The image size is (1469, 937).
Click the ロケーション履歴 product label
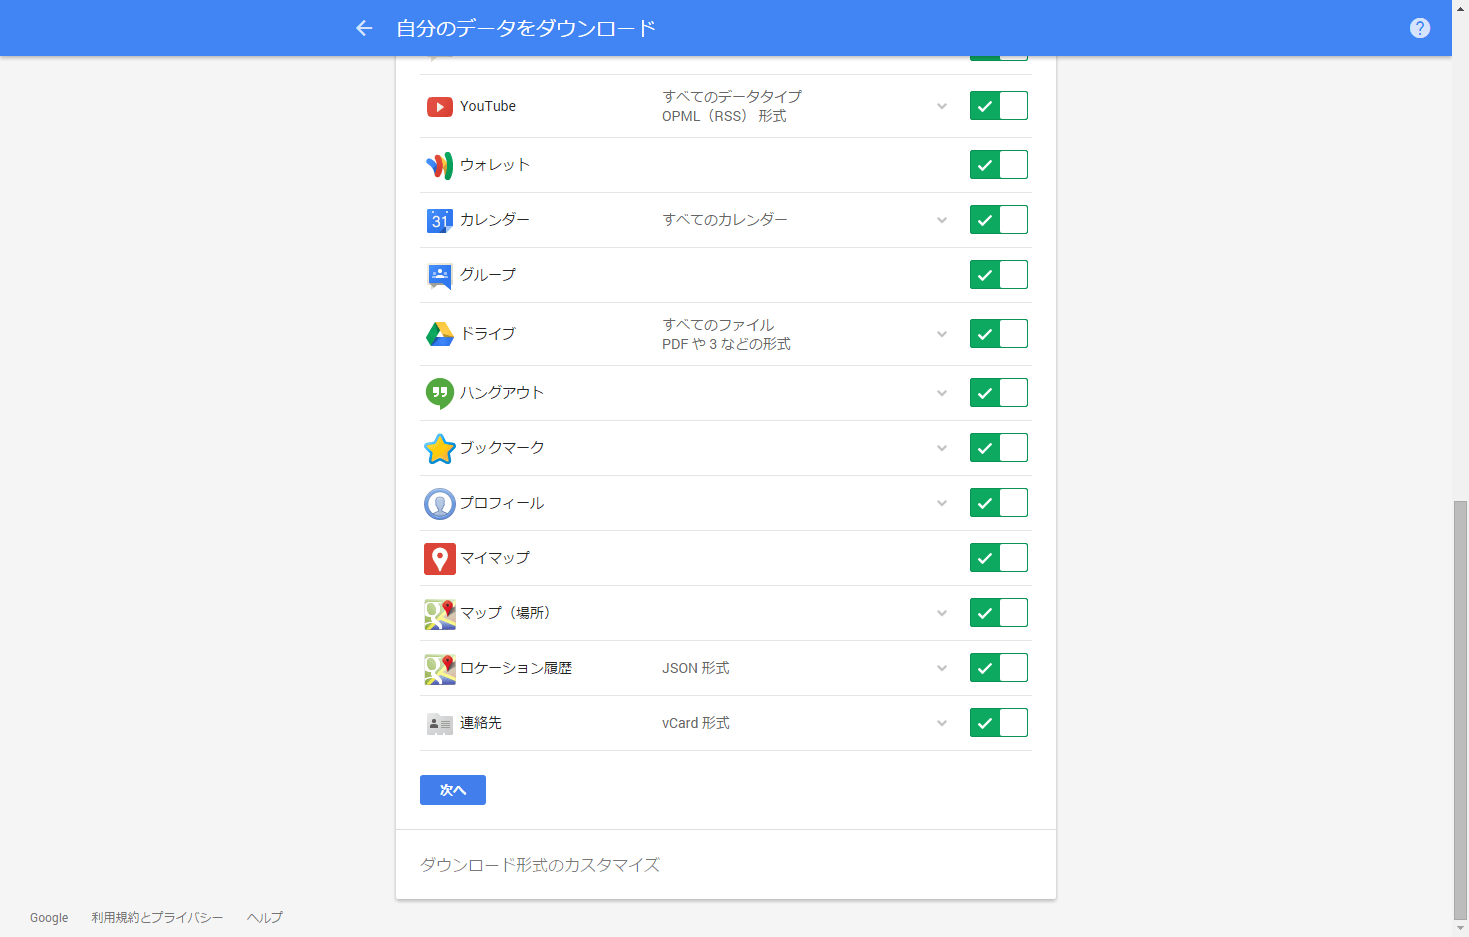[516, 668]
